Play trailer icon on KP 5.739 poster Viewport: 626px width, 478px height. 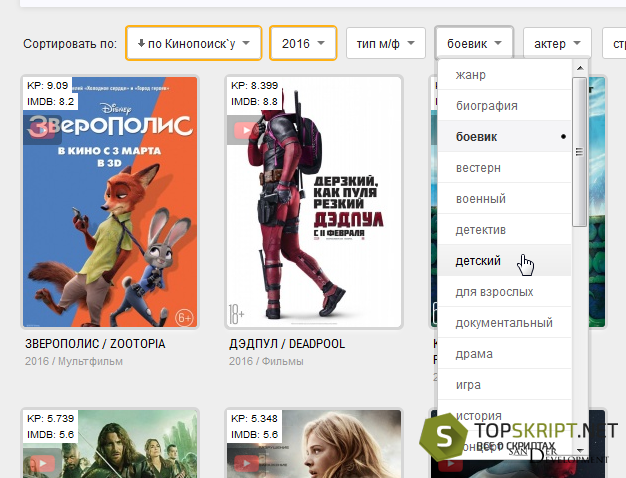click(x=42, y=463)
